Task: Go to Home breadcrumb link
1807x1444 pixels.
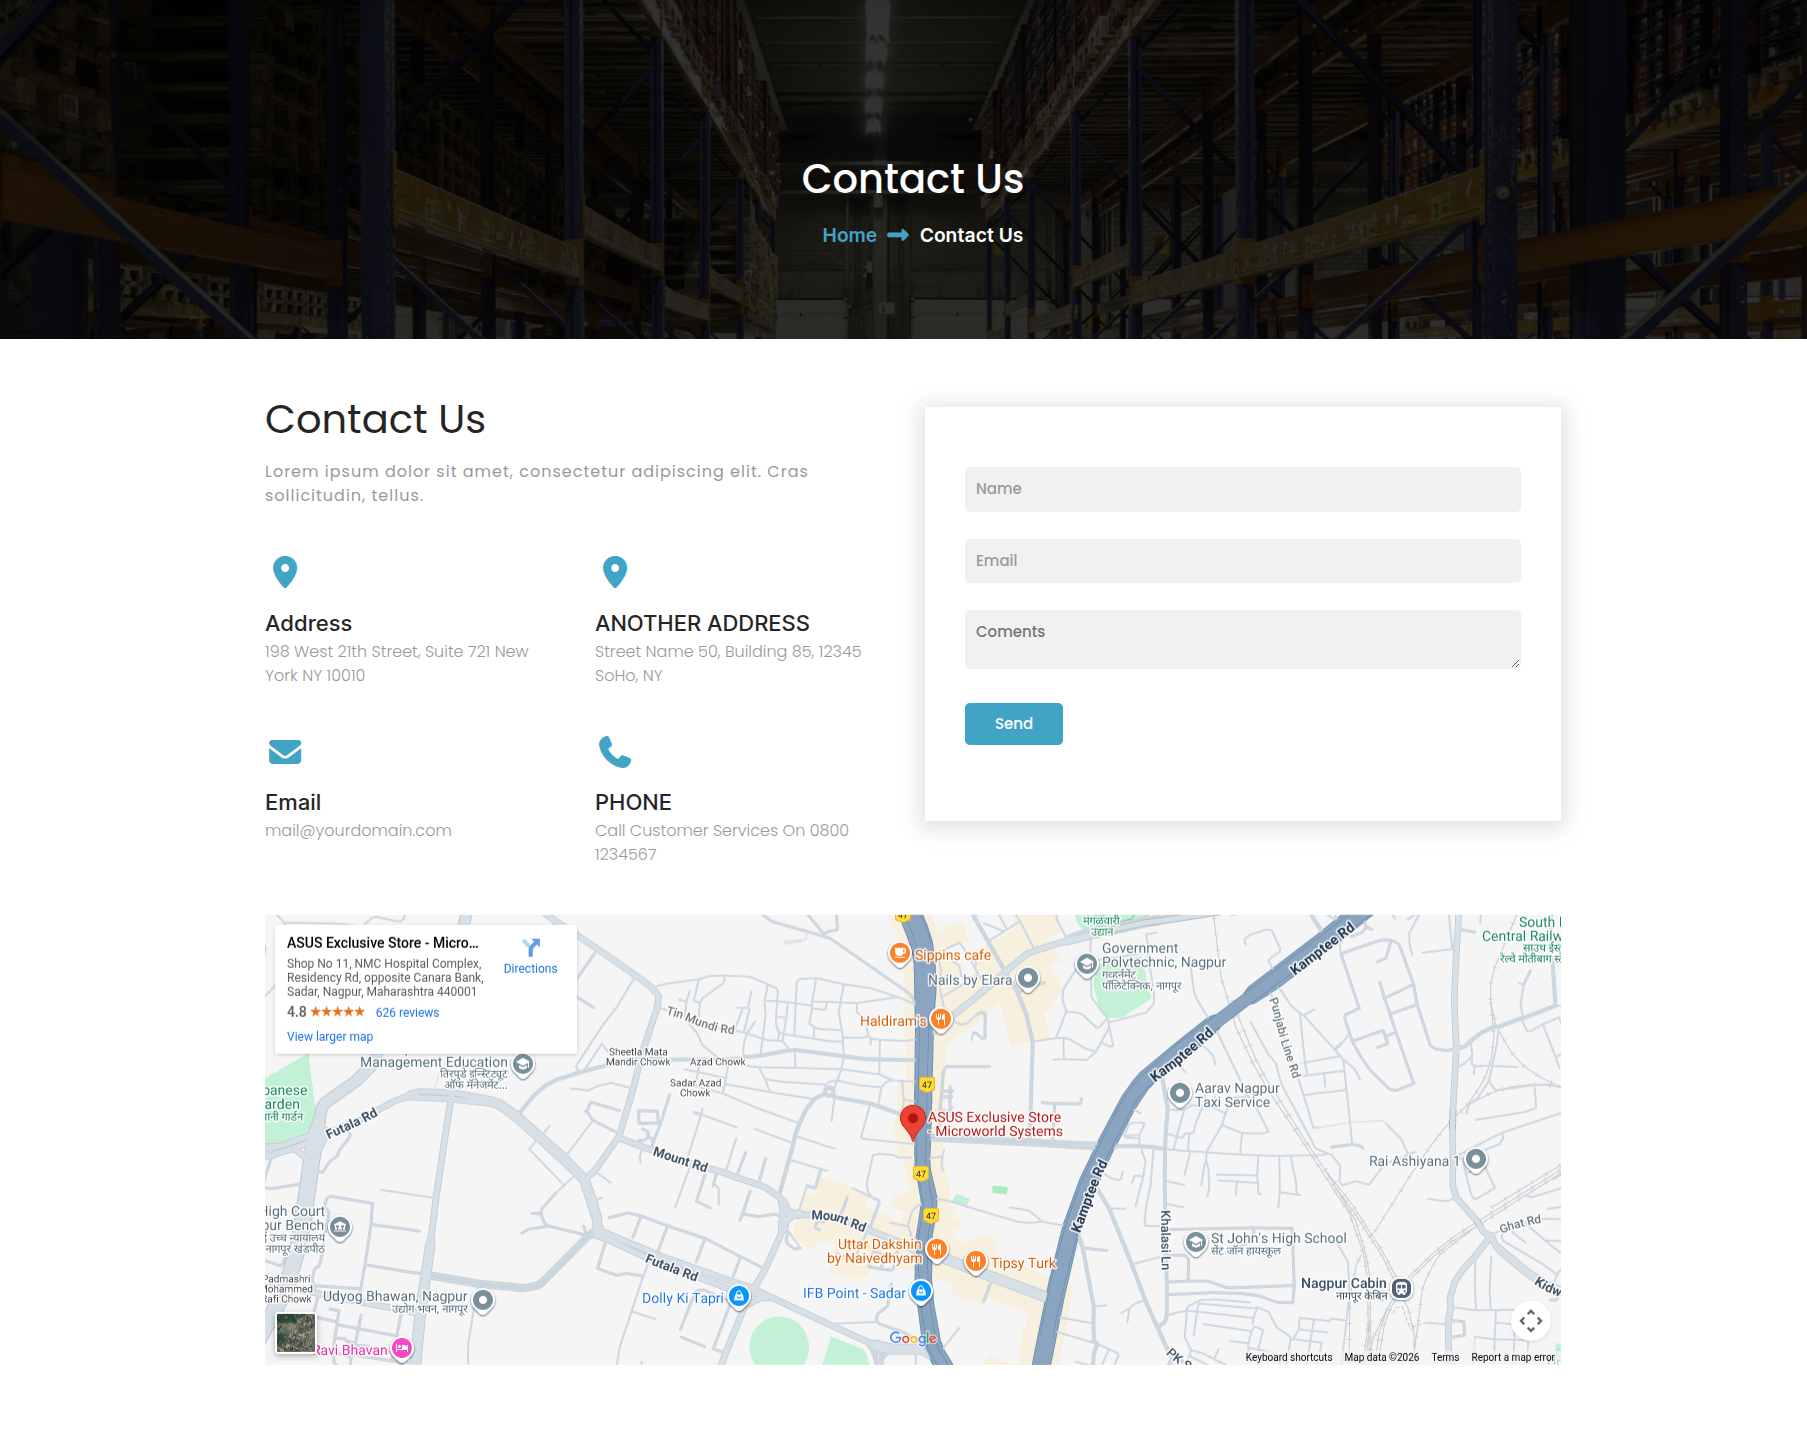Action: (849, 235)
